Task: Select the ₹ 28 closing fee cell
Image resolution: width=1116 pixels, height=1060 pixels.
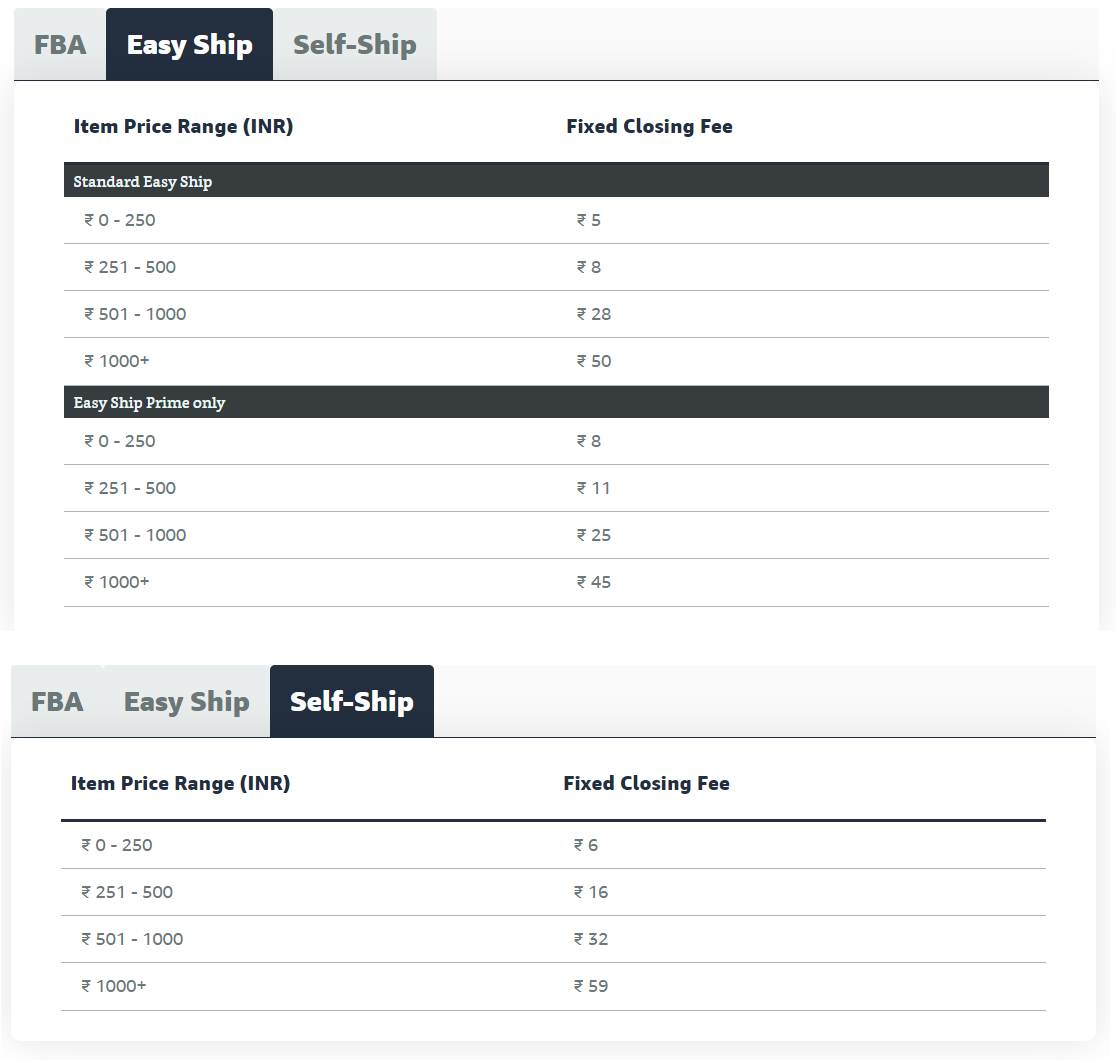Action: [594, 314]
